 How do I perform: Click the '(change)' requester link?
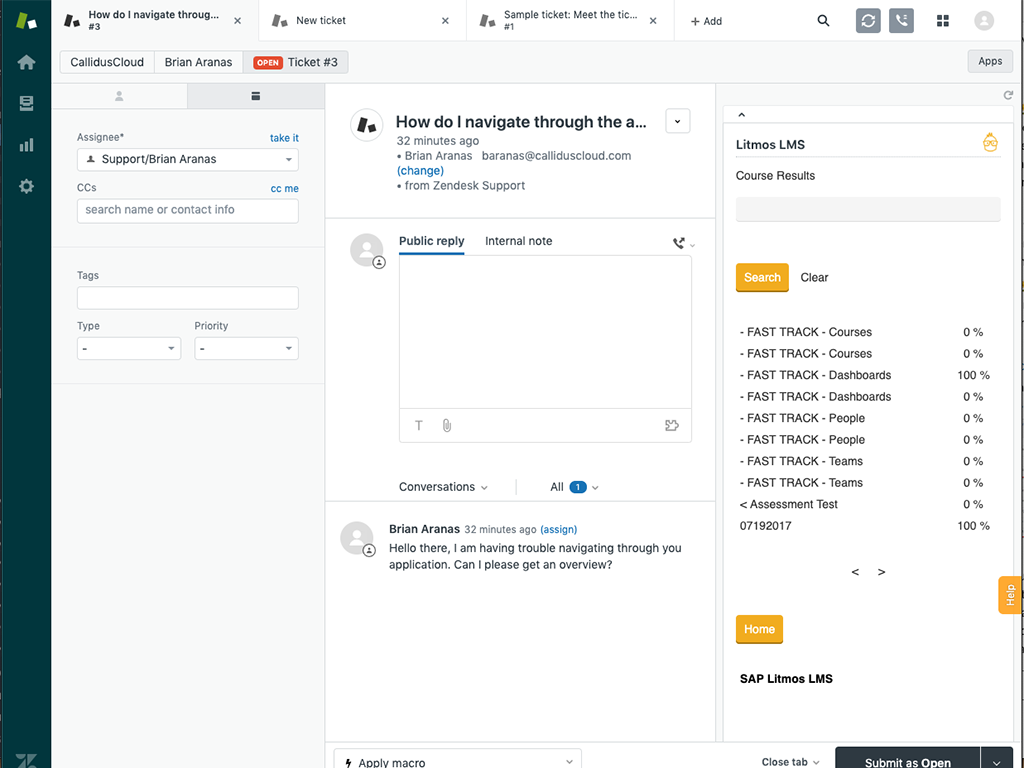(421, 170)
